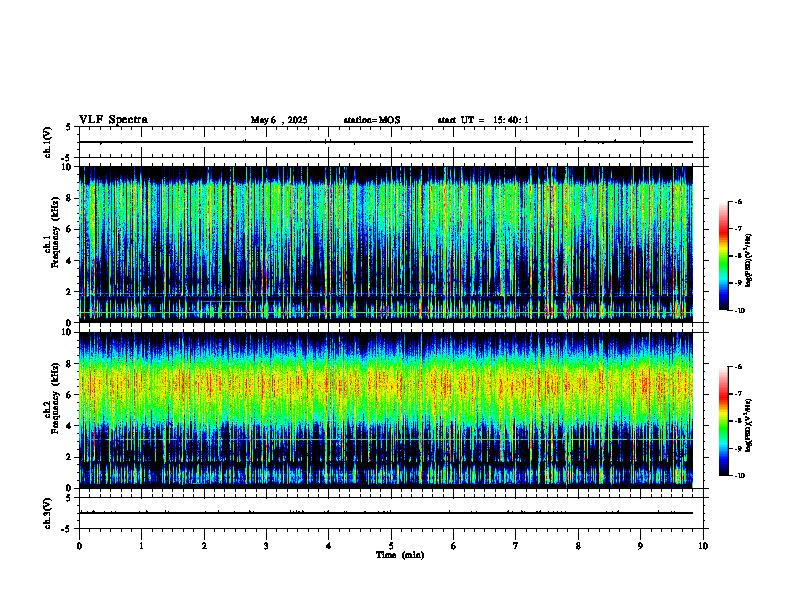792x612 pixels.
Task: Click the ch.2 color bar log(PSD) units label
Action: 749,424
